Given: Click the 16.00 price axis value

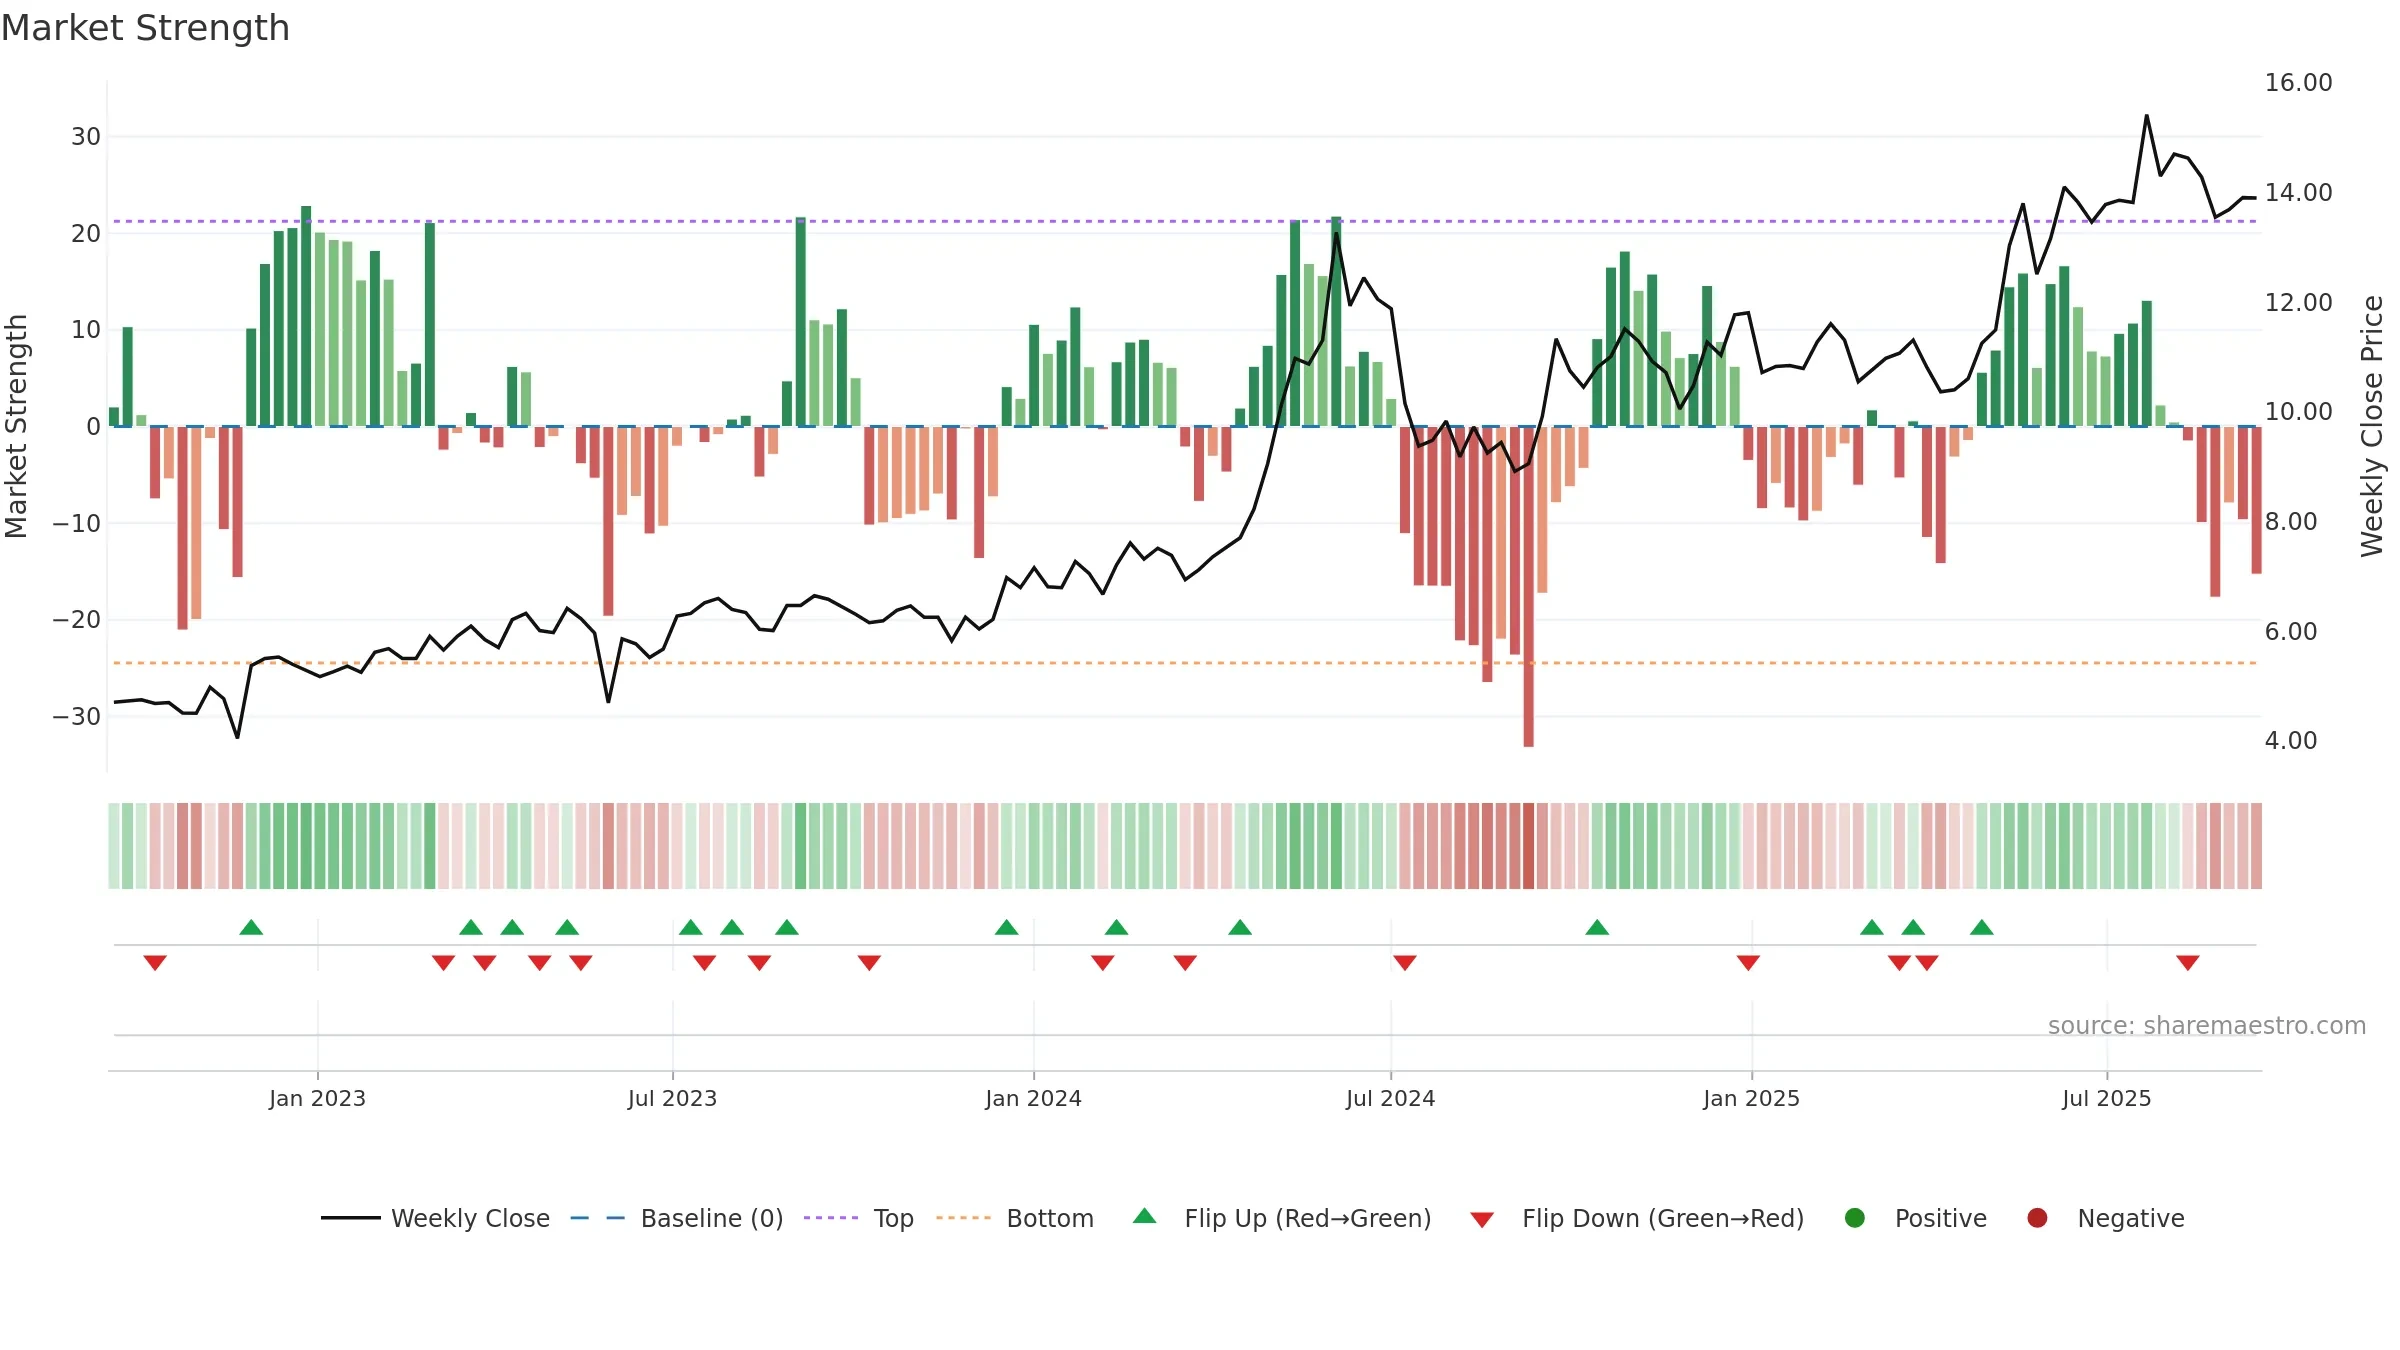Looking at the screenshot, I should pos(2298,83).
